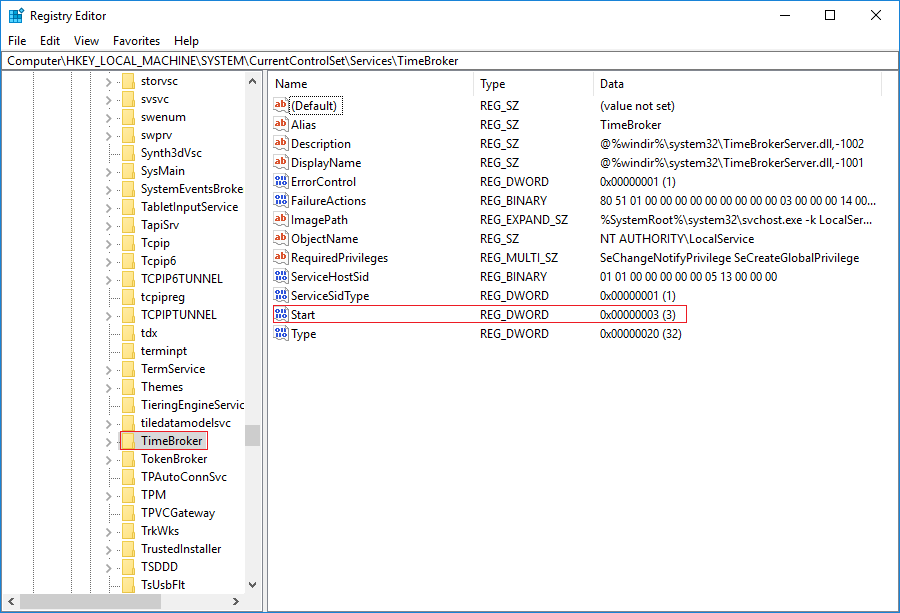
Task: Click the binary icon beside FailureActions
Action: pyautogui.click(x=281, y=201)
